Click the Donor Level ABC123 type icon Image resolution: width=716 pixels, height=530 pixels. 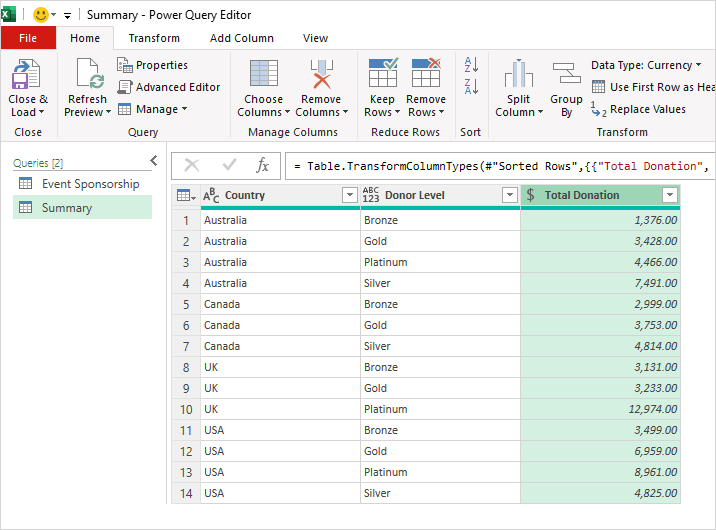[x=371, y=195]
